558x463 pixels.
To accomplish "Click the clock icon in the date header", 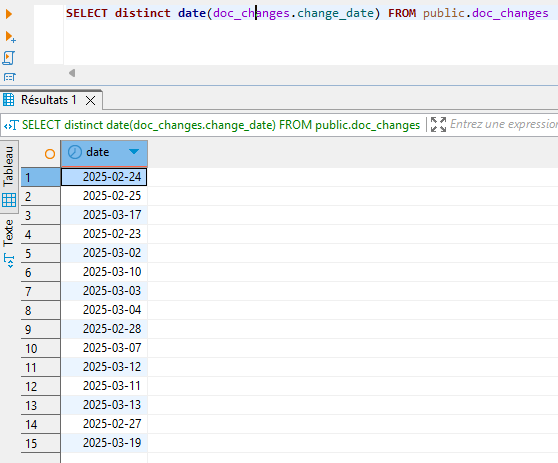I will 75,152.
